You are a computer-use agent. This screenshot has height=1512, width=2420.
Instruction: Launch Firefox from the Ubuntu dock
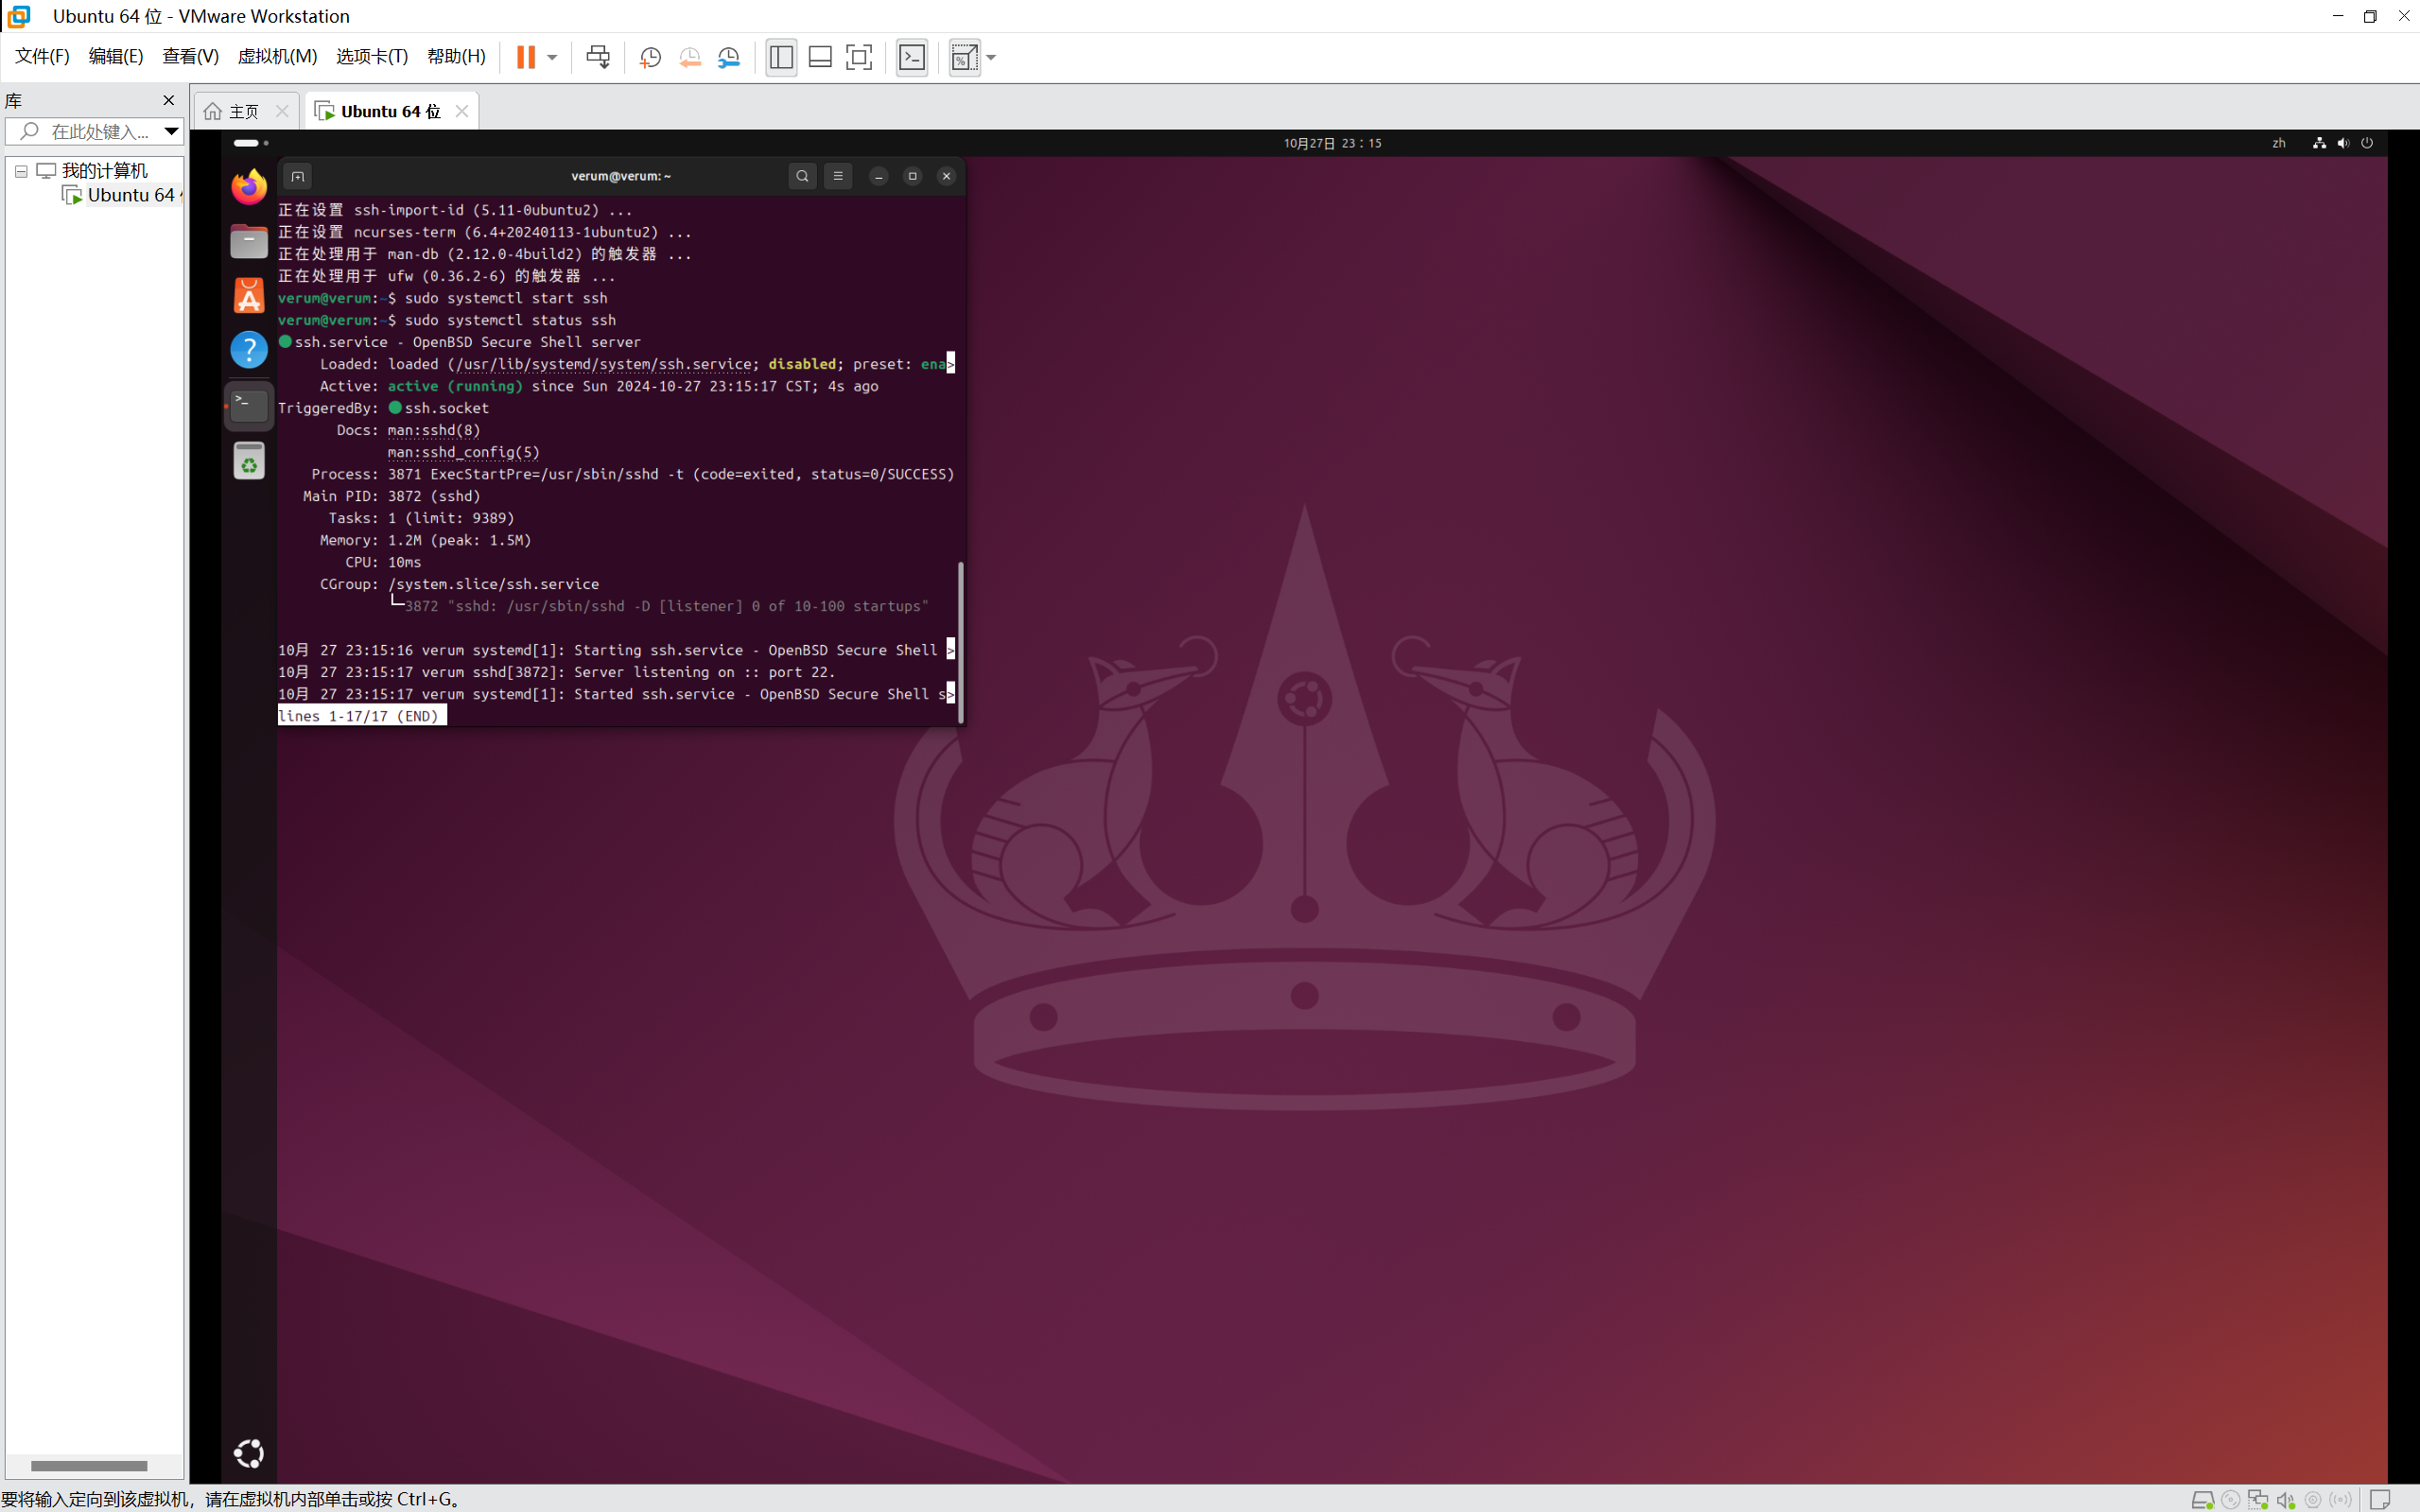(249, 187)
